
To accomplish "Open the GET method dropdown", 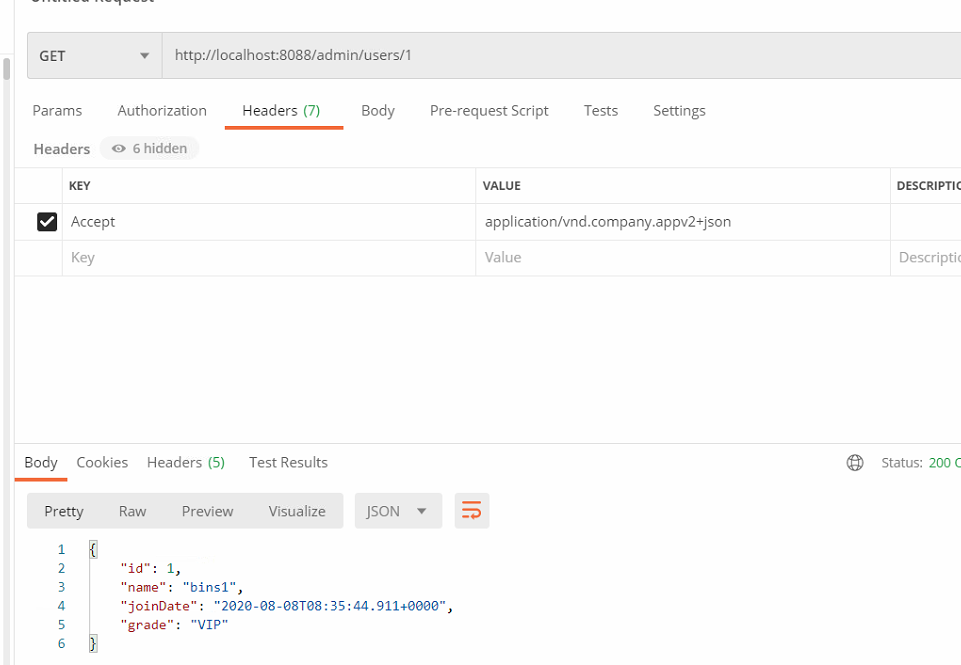I will 95,56.
